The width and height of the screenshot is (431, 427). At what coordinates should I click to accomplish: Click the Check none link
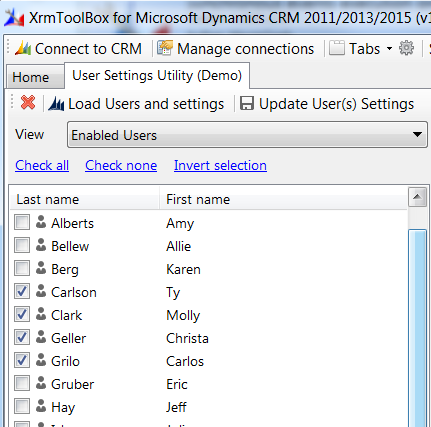(121, 165)
